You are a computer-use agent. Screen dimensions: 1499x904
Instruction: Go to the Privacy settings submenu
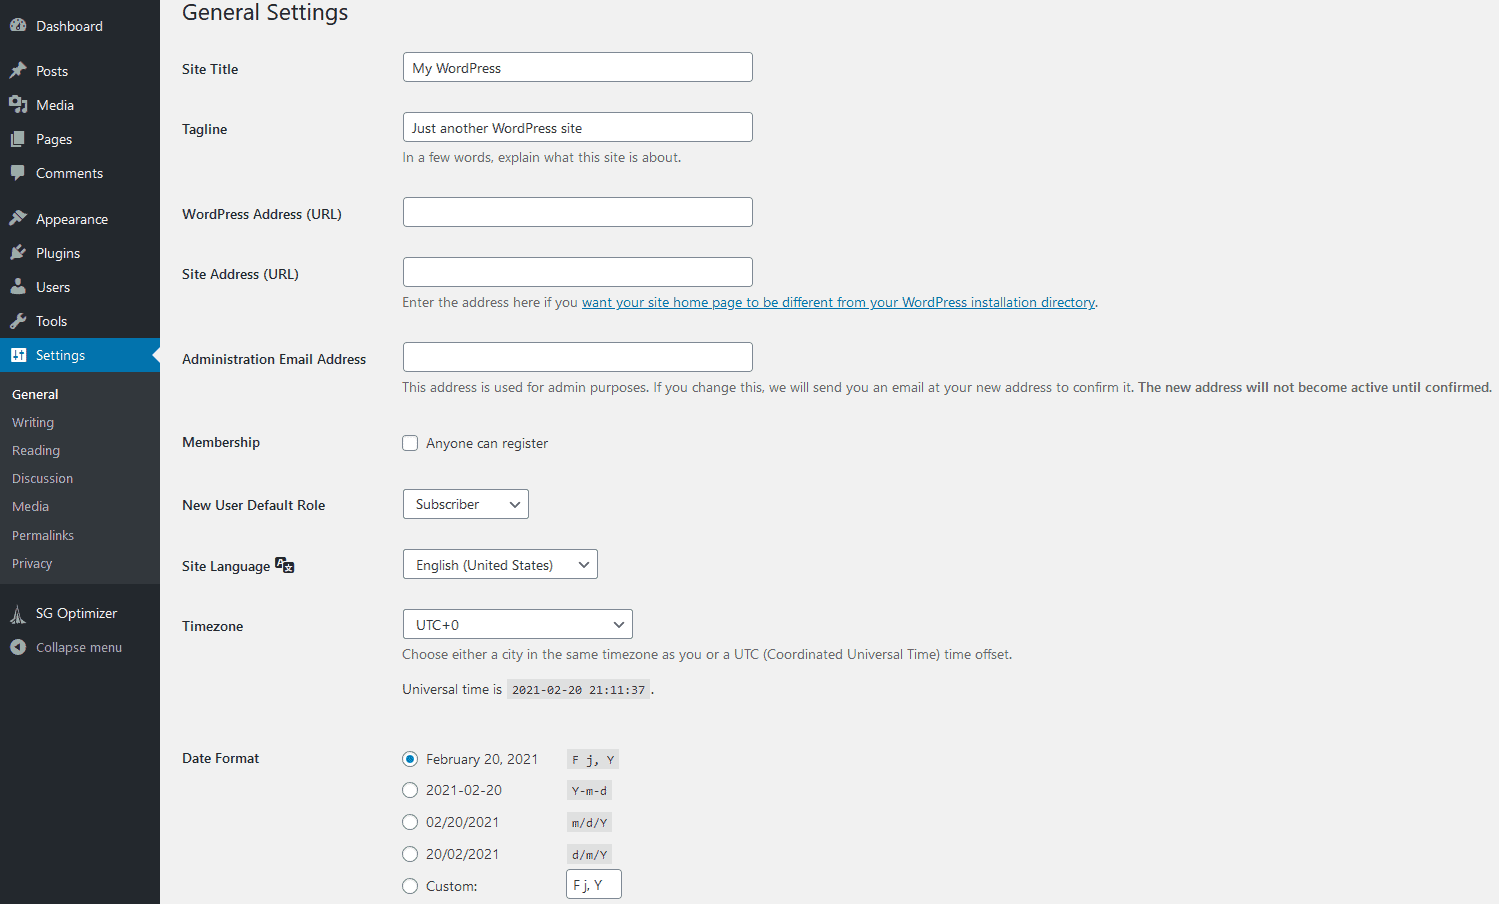tap(32, 563)
